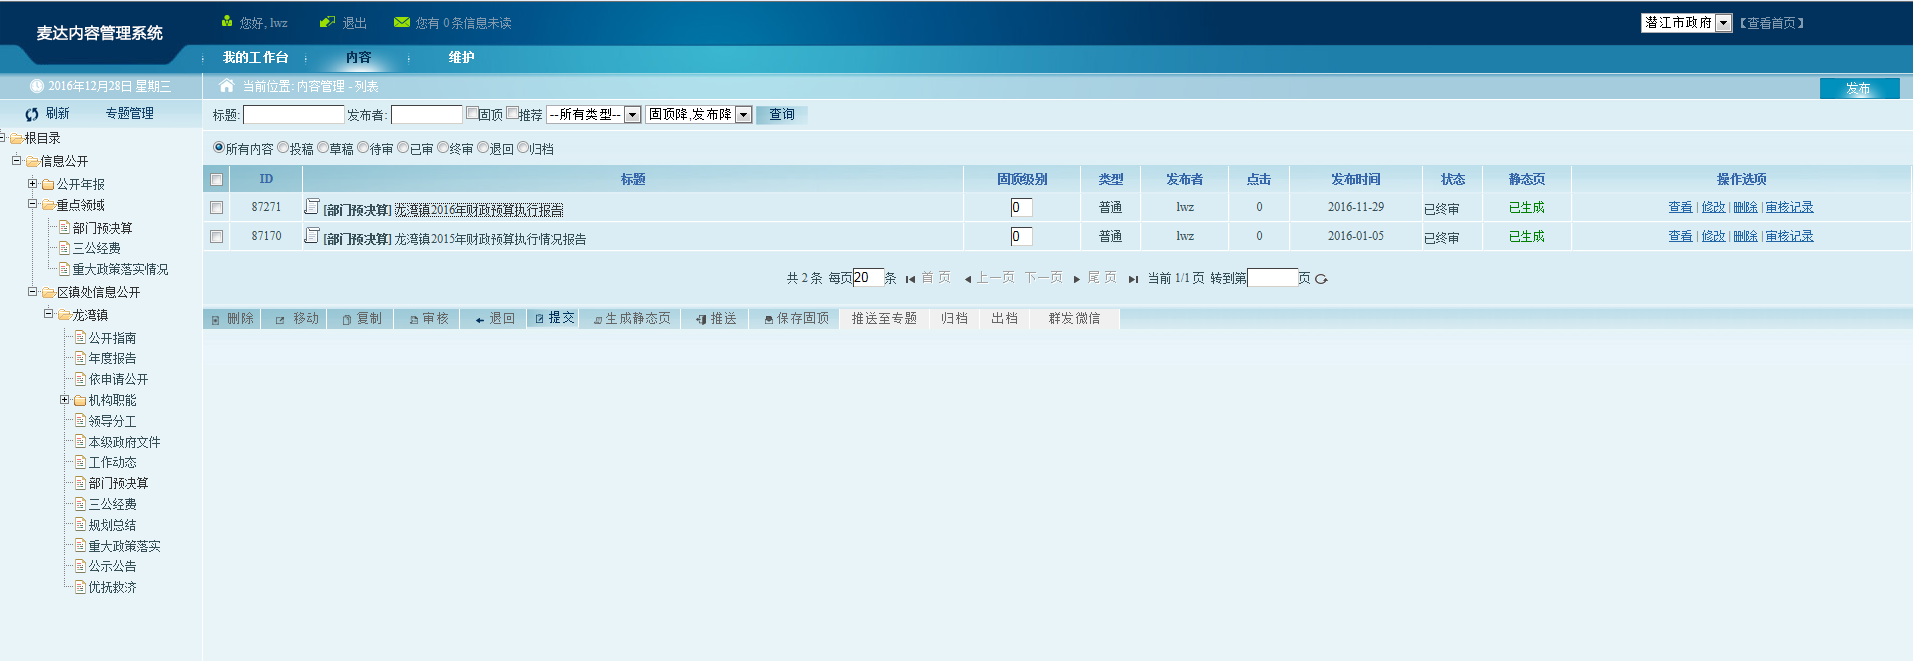Click the home icon in breadcrumb bar
This screenshot has height=661, width=1913.
tap(227, 86)
